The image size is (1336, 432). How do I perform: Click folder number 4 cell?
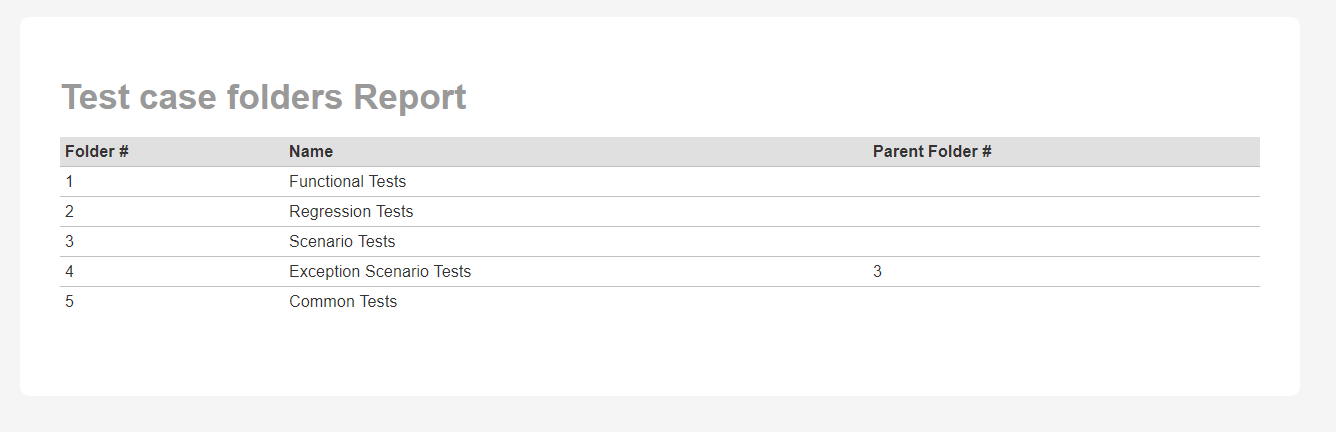pyautogui.click(x=70, y=272)
